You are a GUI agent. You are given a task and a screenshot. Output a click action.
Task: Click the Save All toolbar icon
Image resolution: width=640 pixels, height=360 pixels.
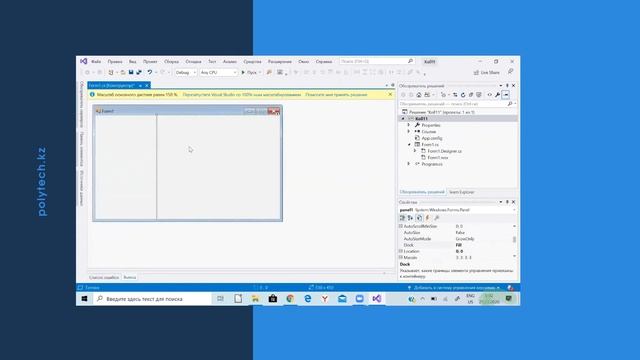(139, 72)
